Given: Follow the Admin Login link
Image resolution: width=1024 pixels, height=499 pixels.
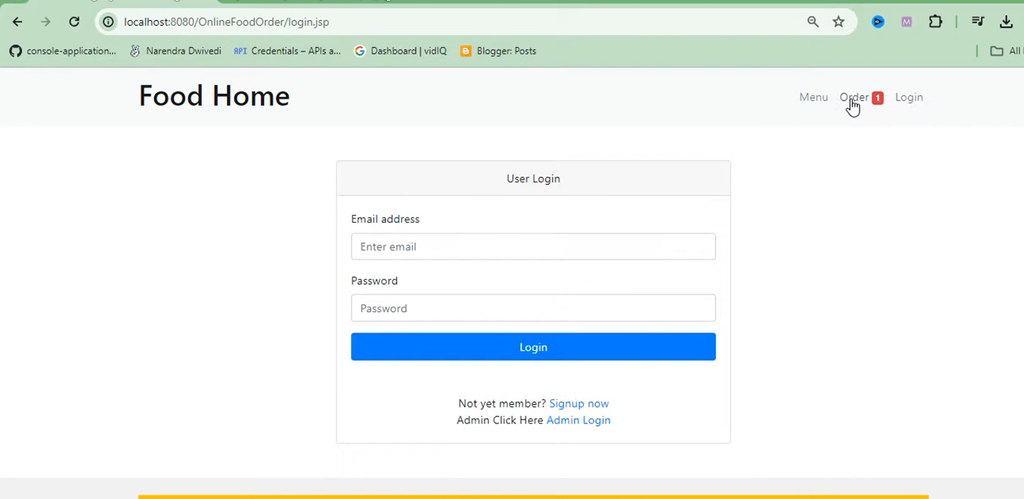Looking at the screenshot, I should pyautogui.click(x=579, y=420).
